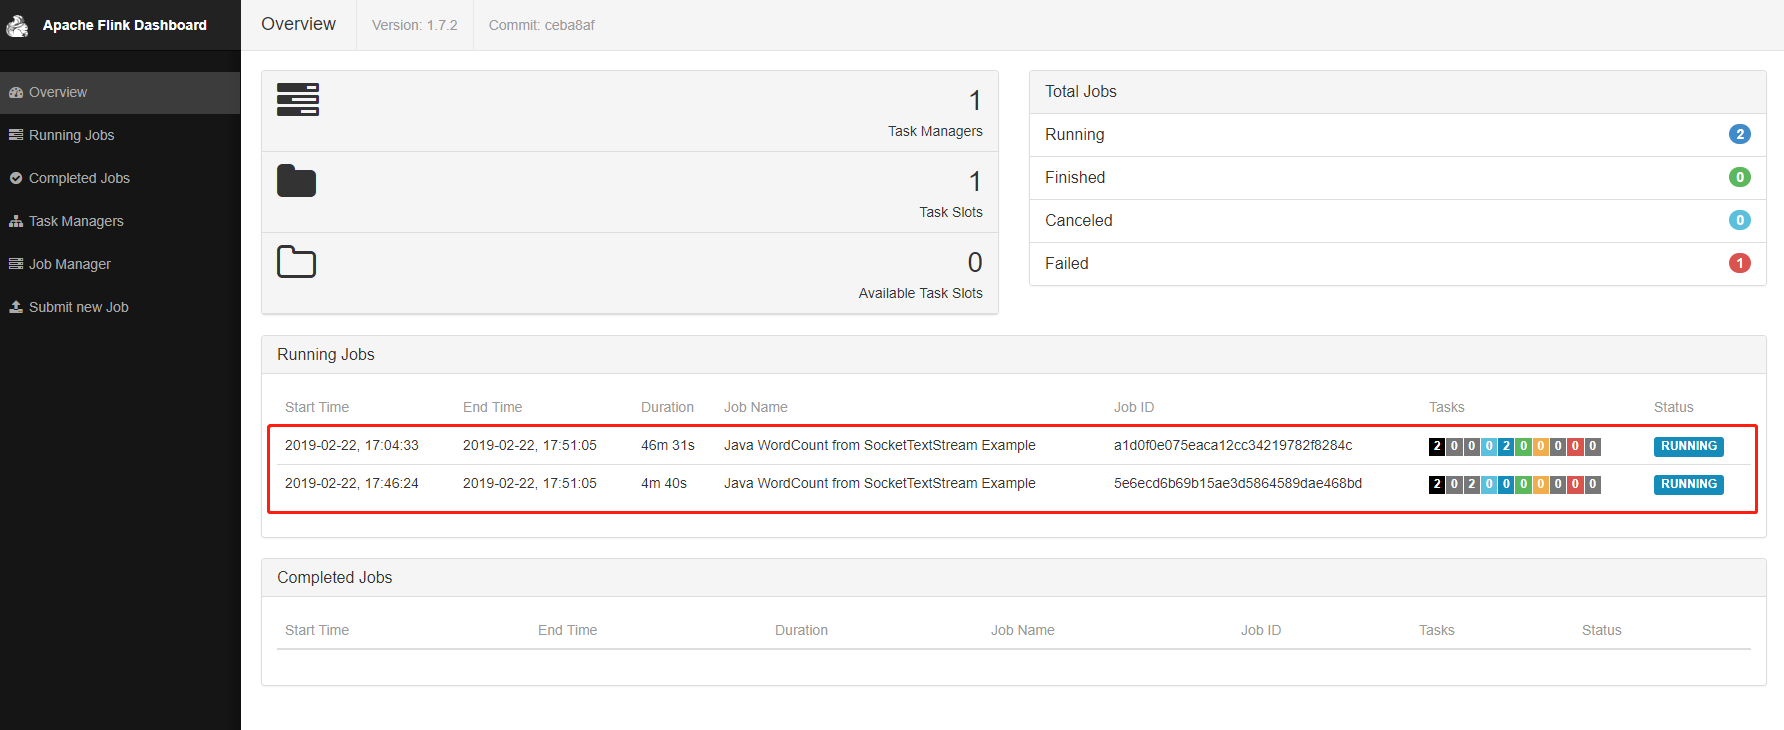The width and height of the screenshot is (1784, 730).
Task: Click the RUNNING status badge for job a1d0f0e0
Action: tap(1689, 446)
